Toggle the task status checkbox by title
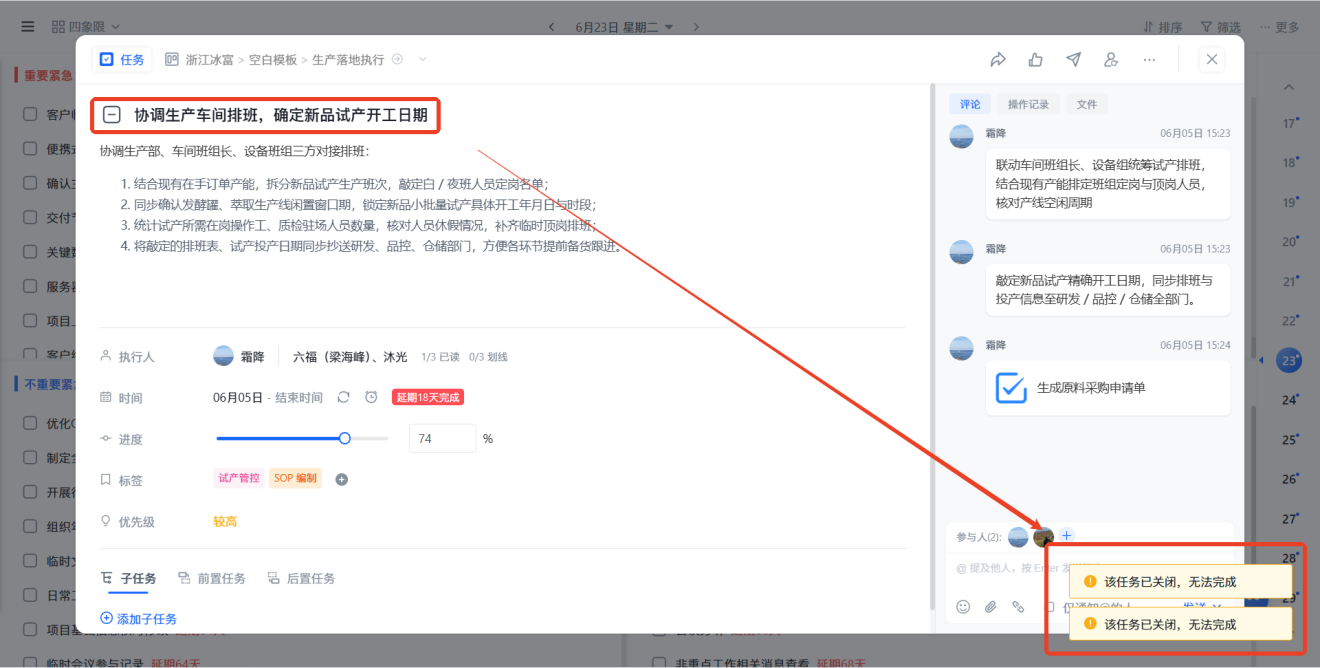This screenshot has height=668, width=1320. pyautogui.click(x=112, y=115)
